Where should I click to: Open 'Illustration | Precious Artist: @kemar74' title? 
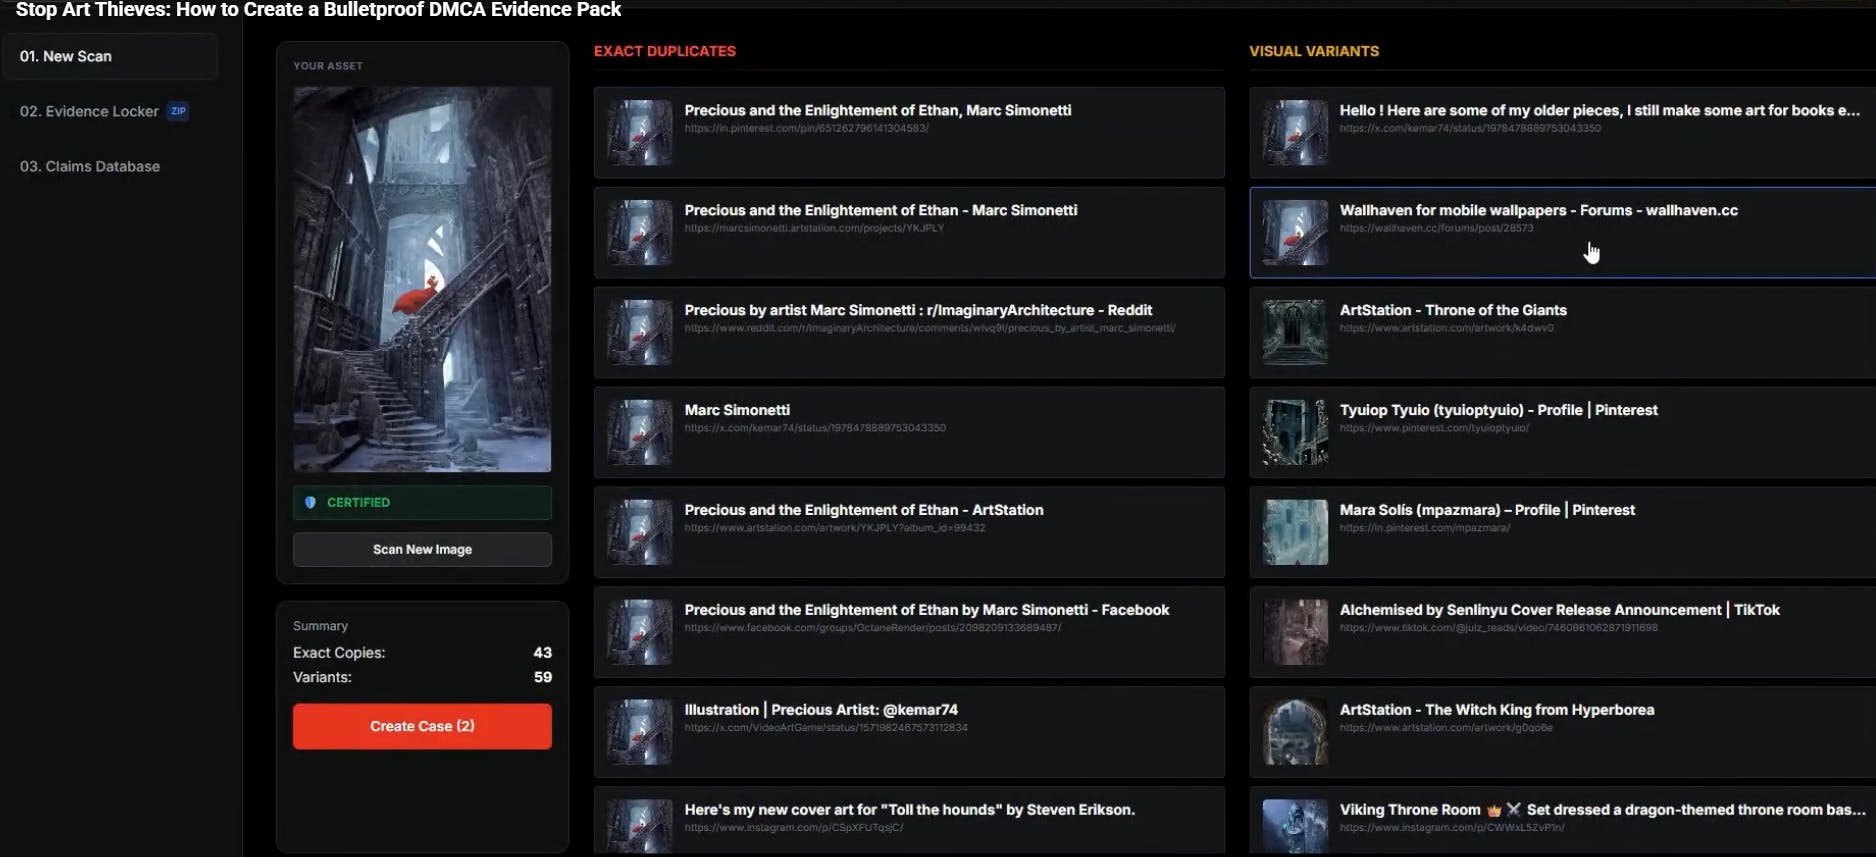pyautogui.click(x=821, y=710)
